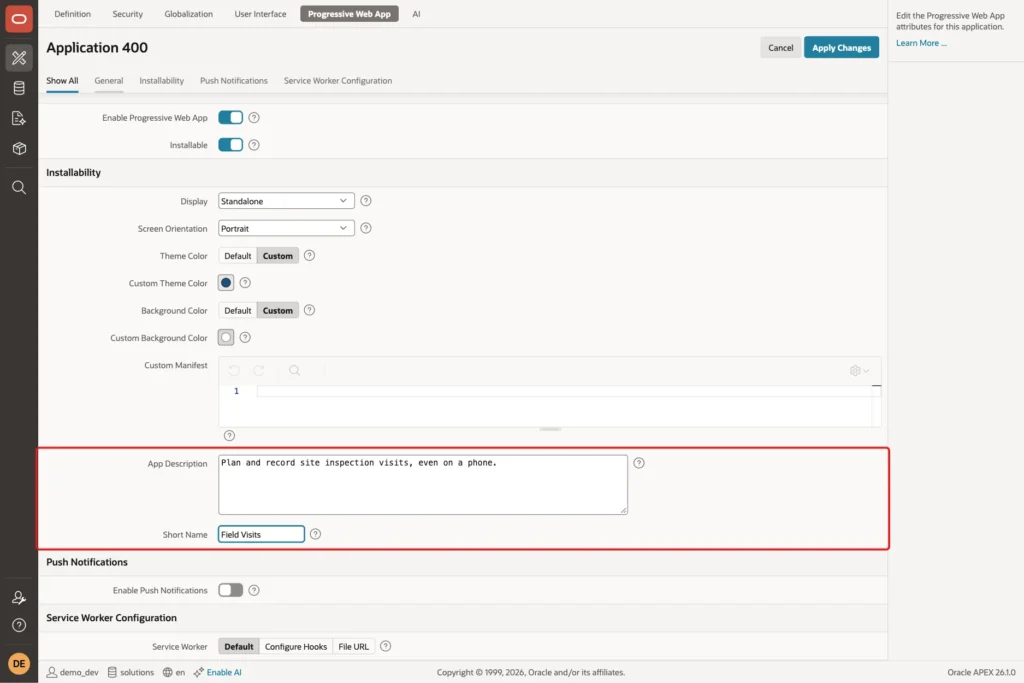This screenshot has height=683, width=1024.
Task: Click redo in Custom Manifest editor
Action: [x=259, y=370]
